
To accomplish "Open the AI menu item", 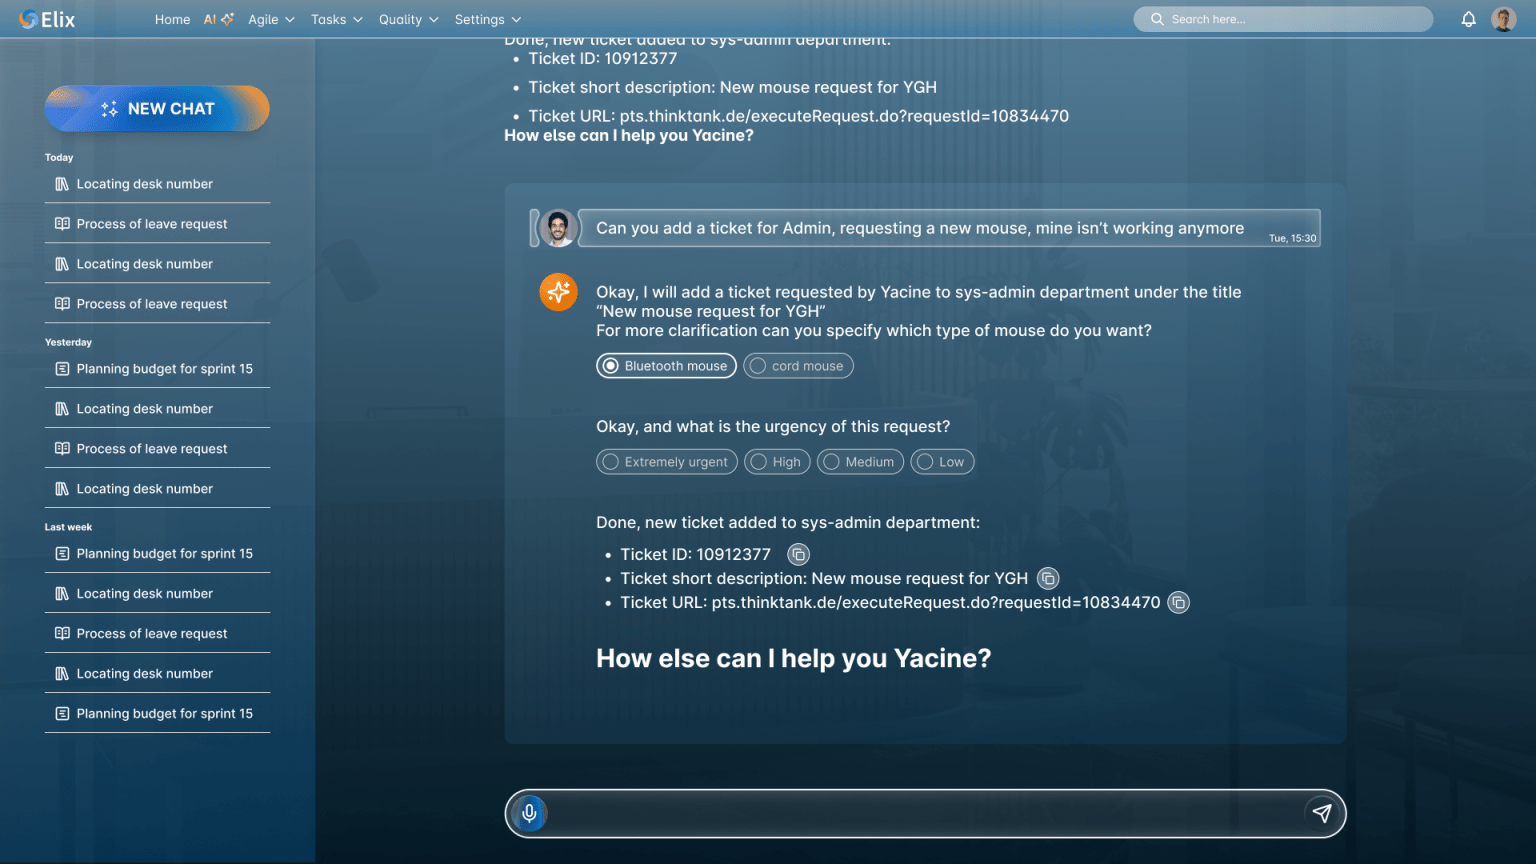I will (x=218, y=19).
